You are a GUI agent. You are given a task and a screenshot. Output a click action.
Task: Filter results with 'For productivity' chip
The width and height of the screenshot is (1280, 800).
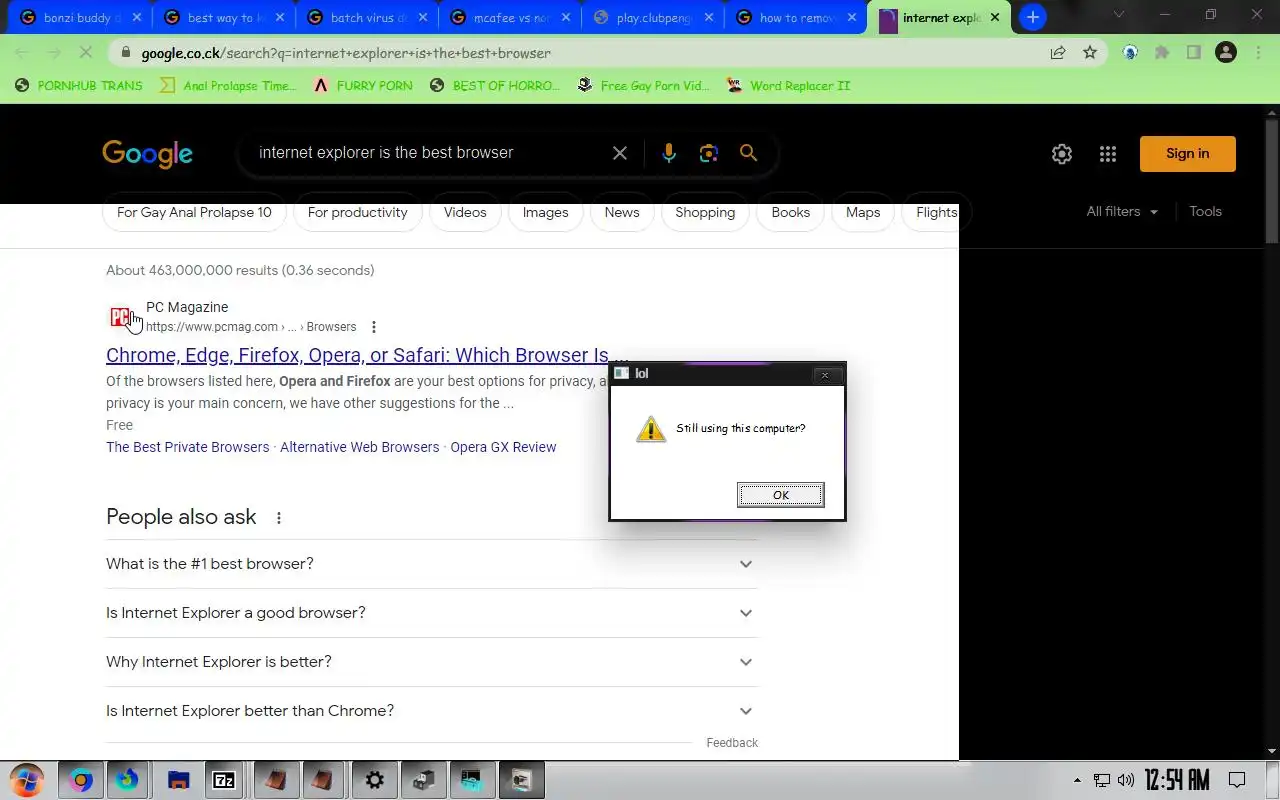pyautogui.click(x=357, y=212)
